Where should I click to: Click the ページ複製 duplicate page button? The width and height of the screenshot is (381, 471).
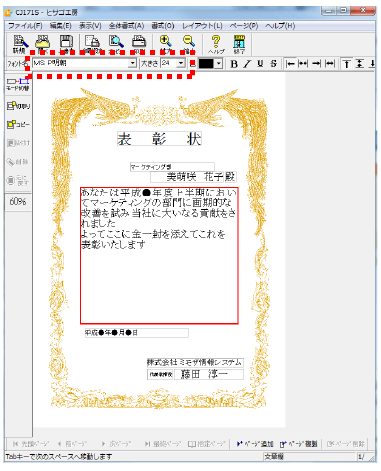(299, 444)
